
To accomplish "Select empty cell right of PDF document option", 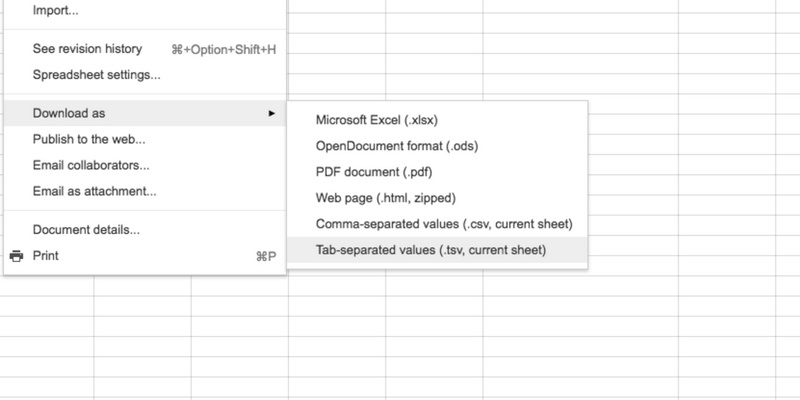I will coord(630,171).
